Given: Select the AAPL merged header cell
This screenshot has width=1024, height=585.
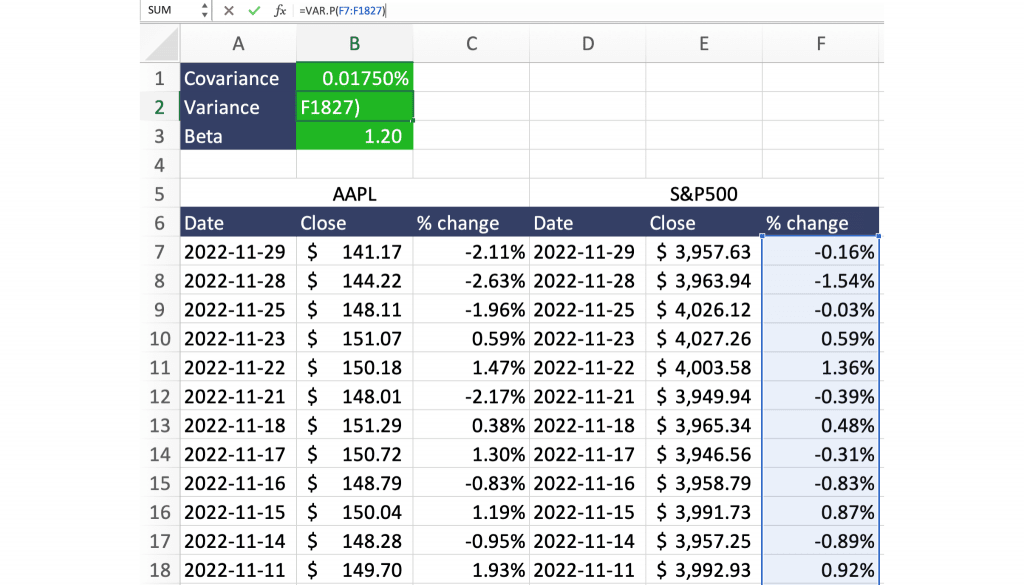Looking at the screenshot, I should [x=354, y=194].
